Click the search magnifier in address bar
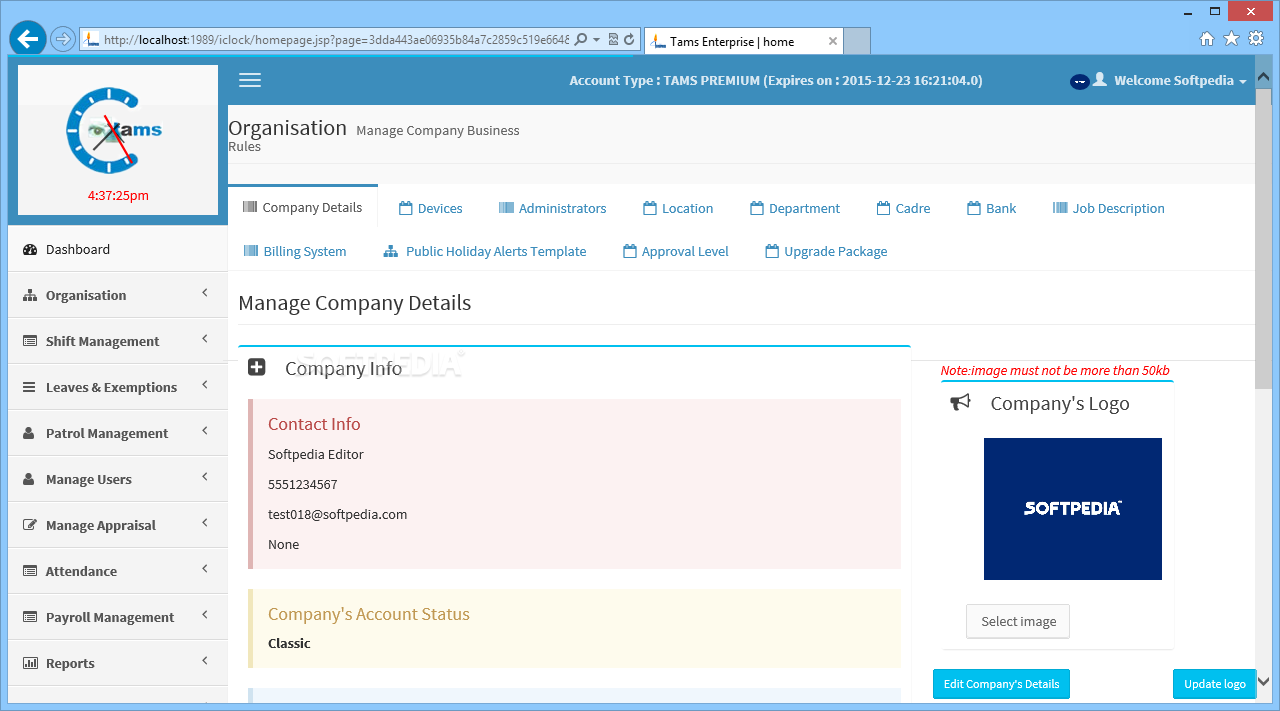The height and width of the screenshot is (711, 1280). [581, 40]
